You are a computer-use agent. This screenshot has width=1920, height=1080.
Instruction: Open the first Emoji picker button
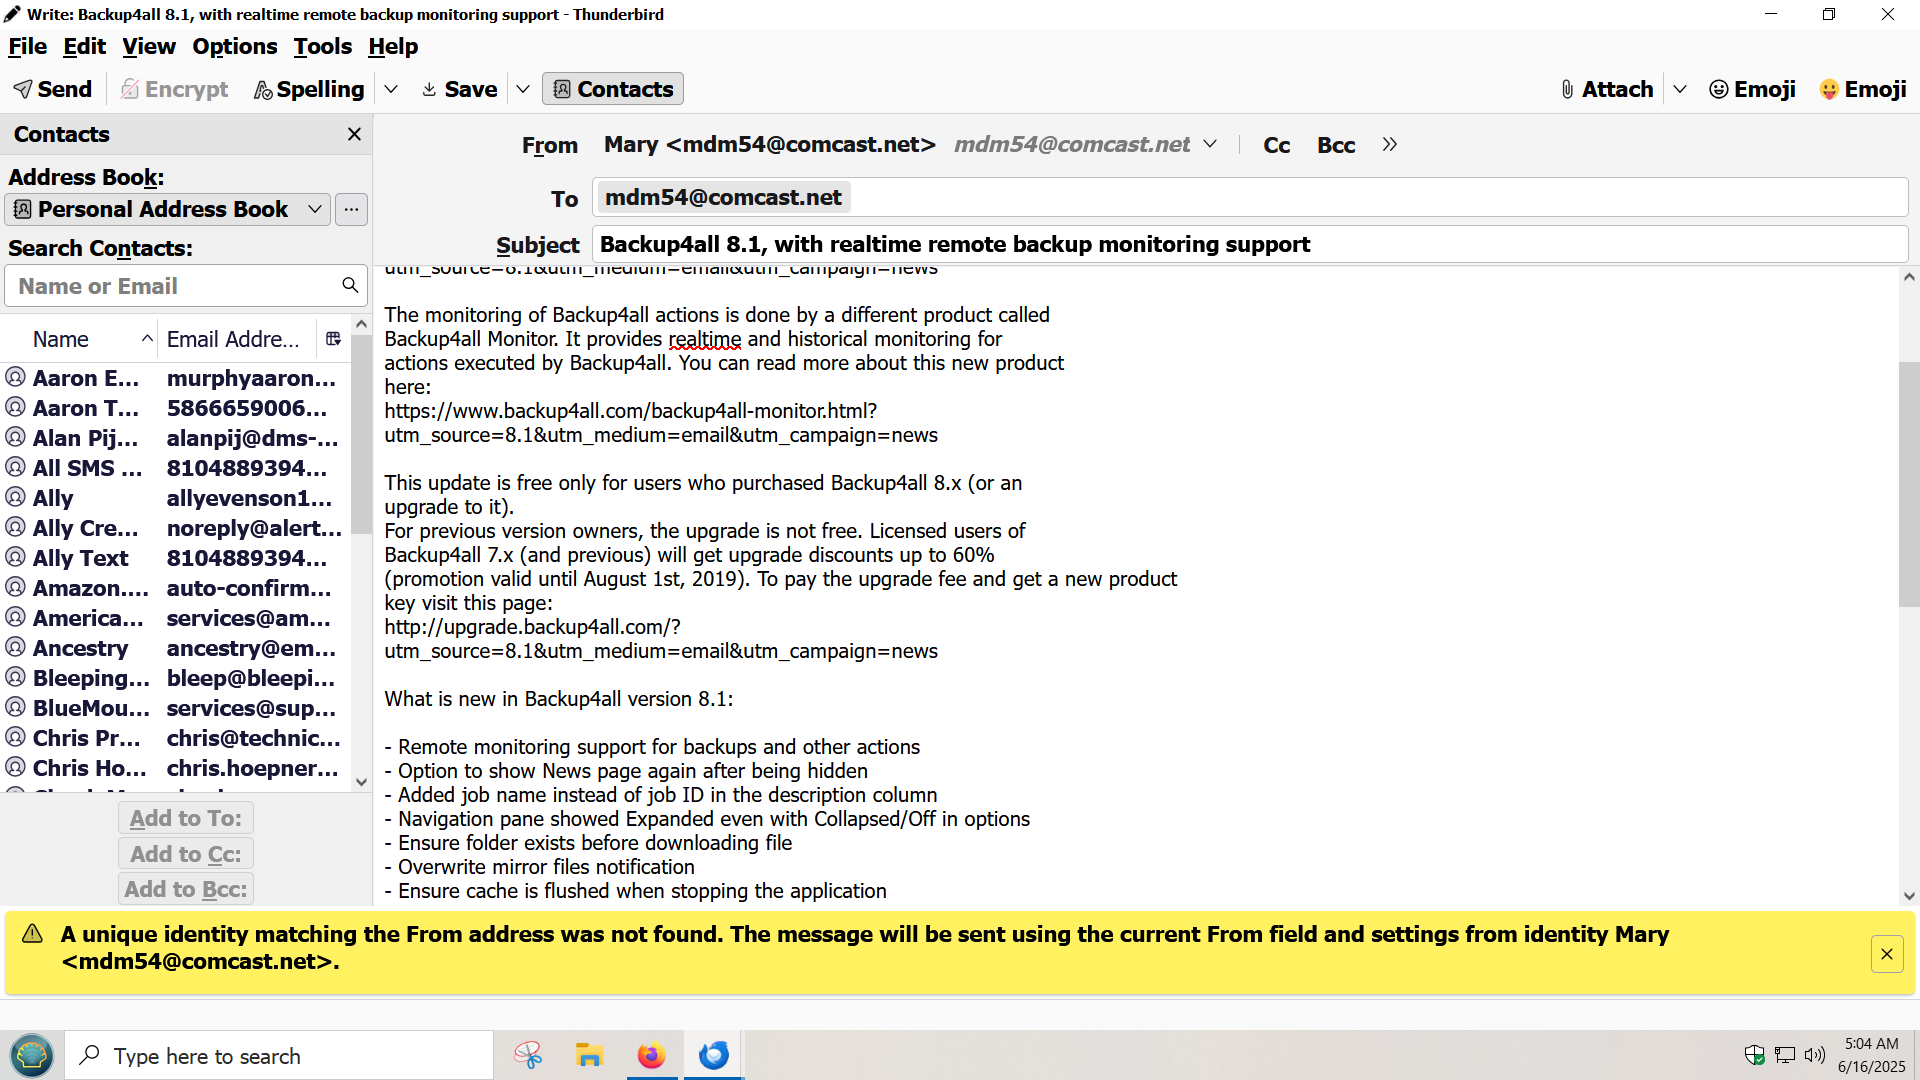point(1752,89)
